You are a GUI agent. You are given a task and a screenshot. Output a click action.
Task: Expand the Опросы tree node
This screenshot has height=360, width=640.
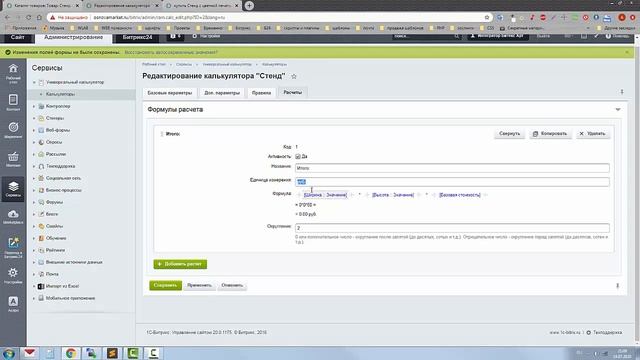pos(34,142)
